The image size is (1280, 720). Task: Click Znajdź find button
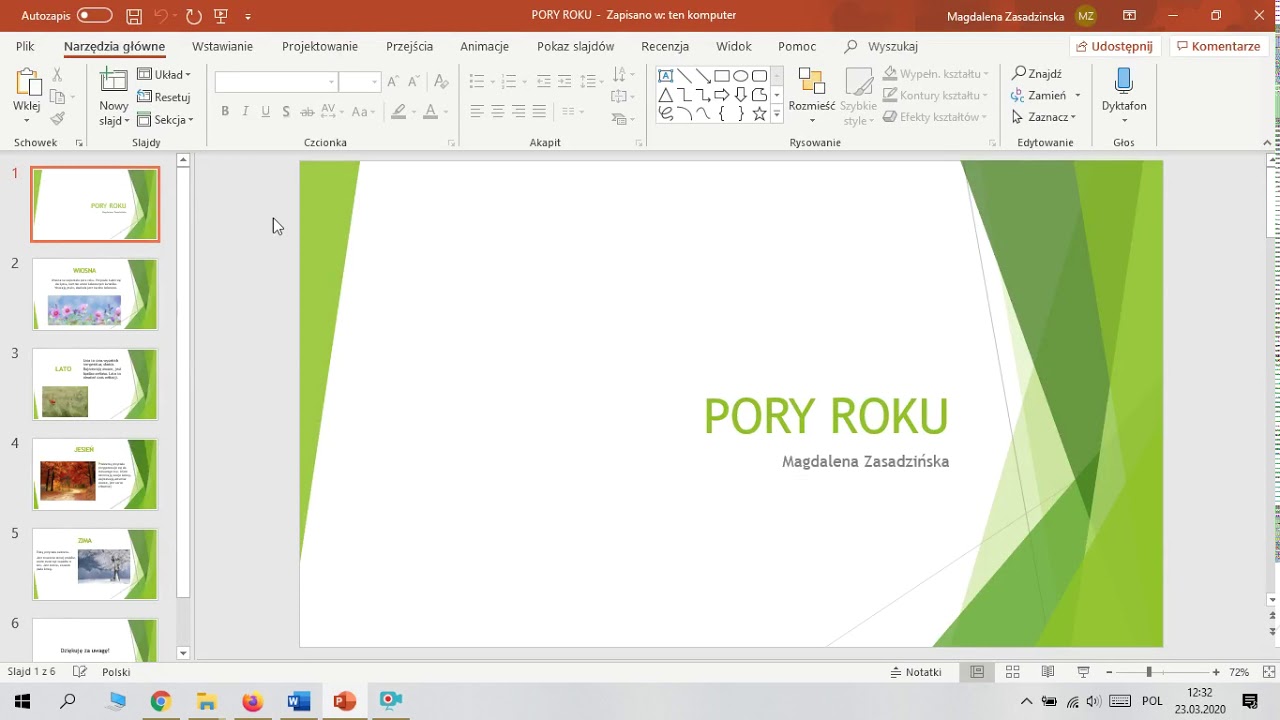(1037, 74)
